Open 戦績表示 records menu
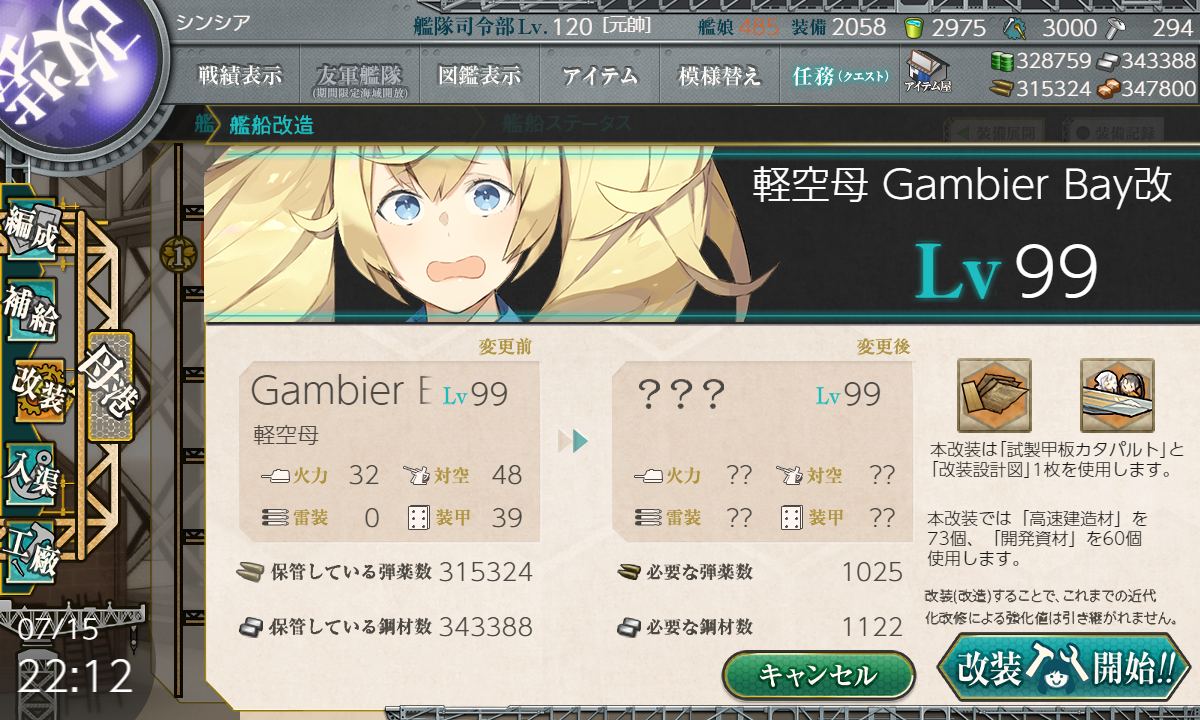Viewport: 1200px width, 720px height. 239,75
